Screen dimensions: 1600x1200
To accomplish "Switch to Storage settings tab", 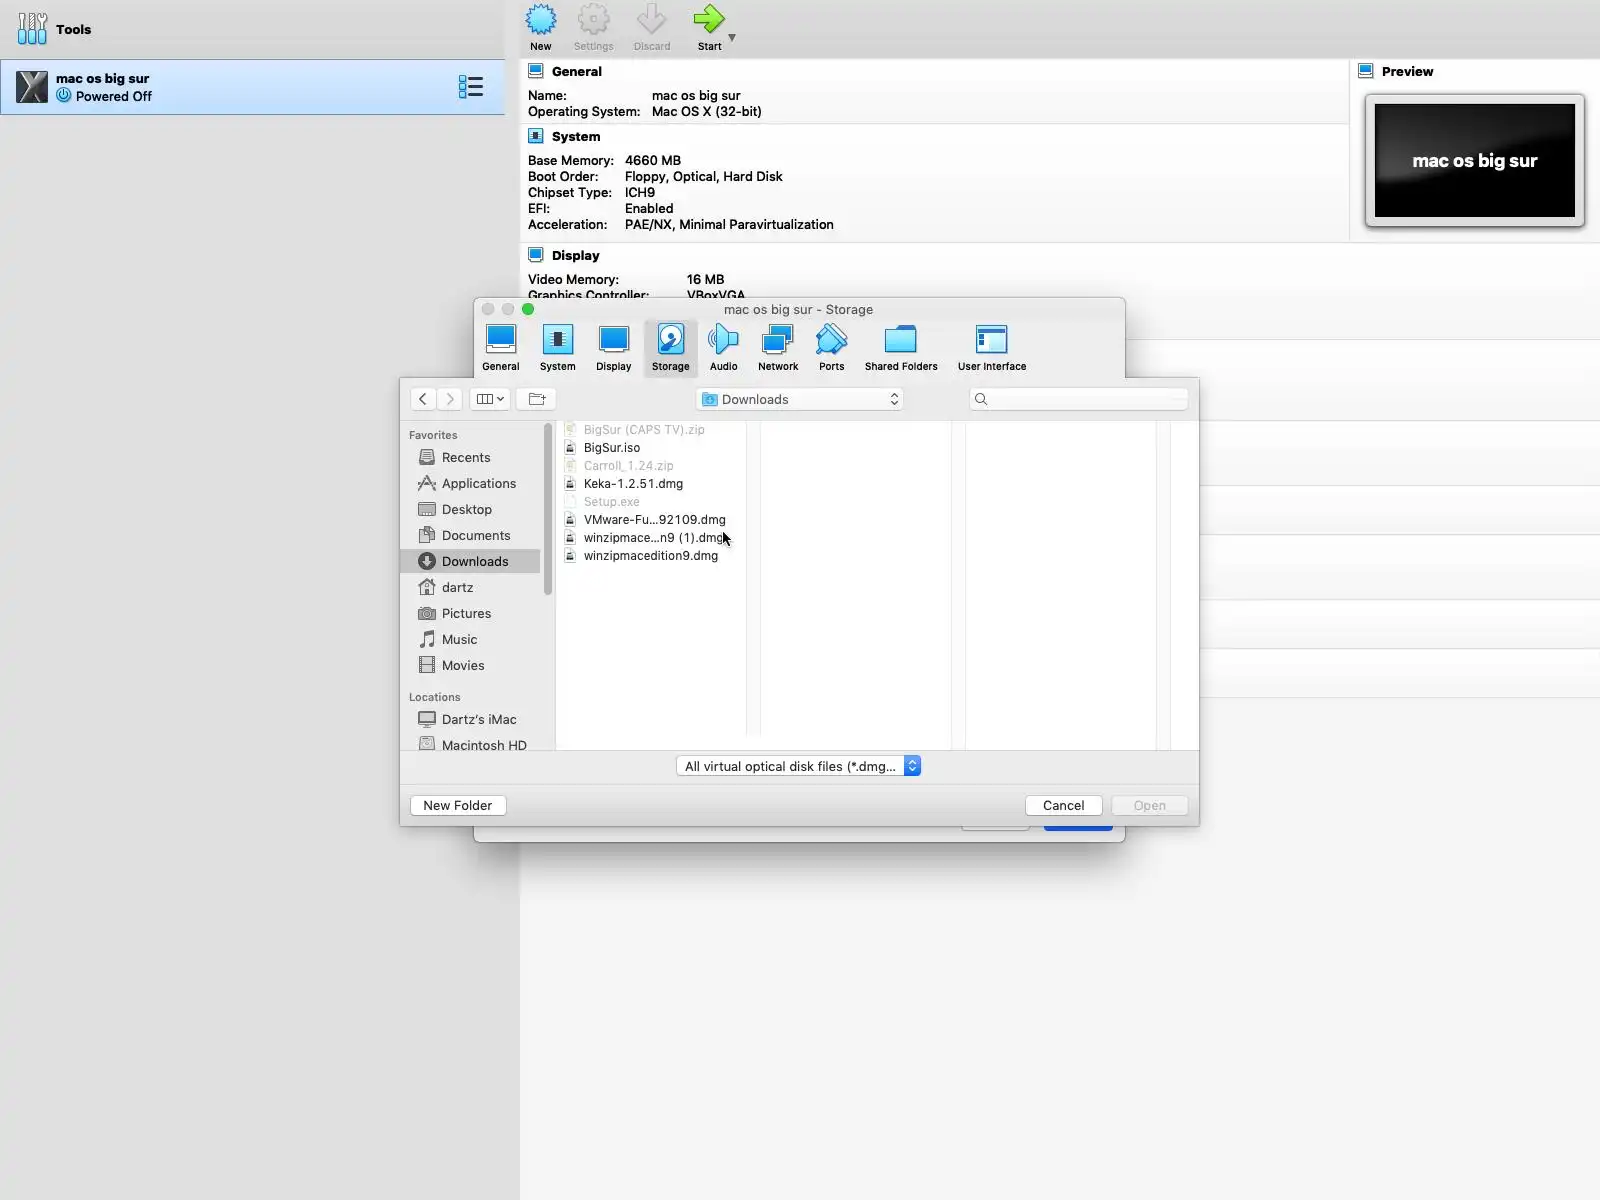I will point(671,348).
